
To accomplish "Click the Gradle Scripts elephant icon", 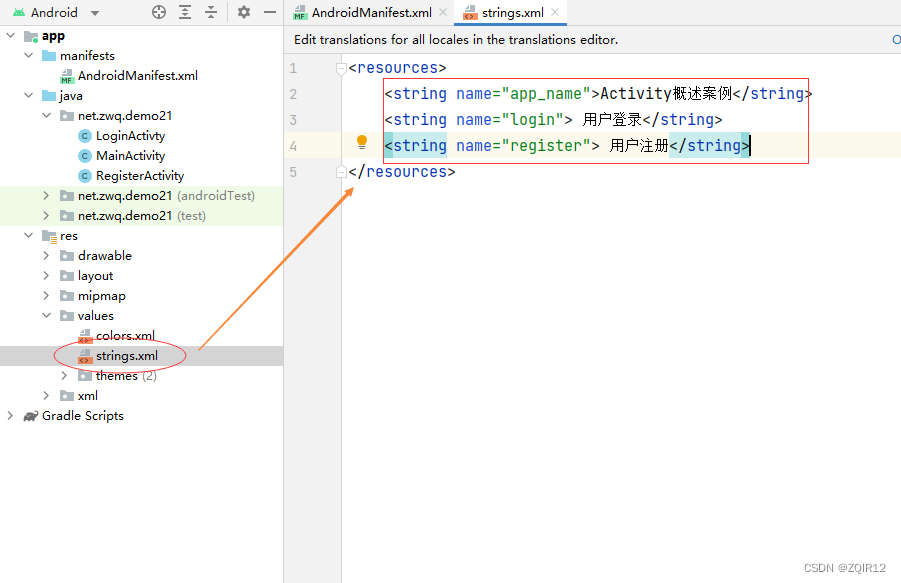I will coord(31,416).
